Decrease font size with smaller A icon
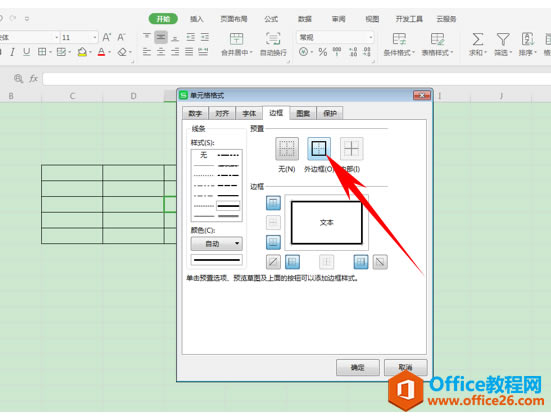 (121, 37)
